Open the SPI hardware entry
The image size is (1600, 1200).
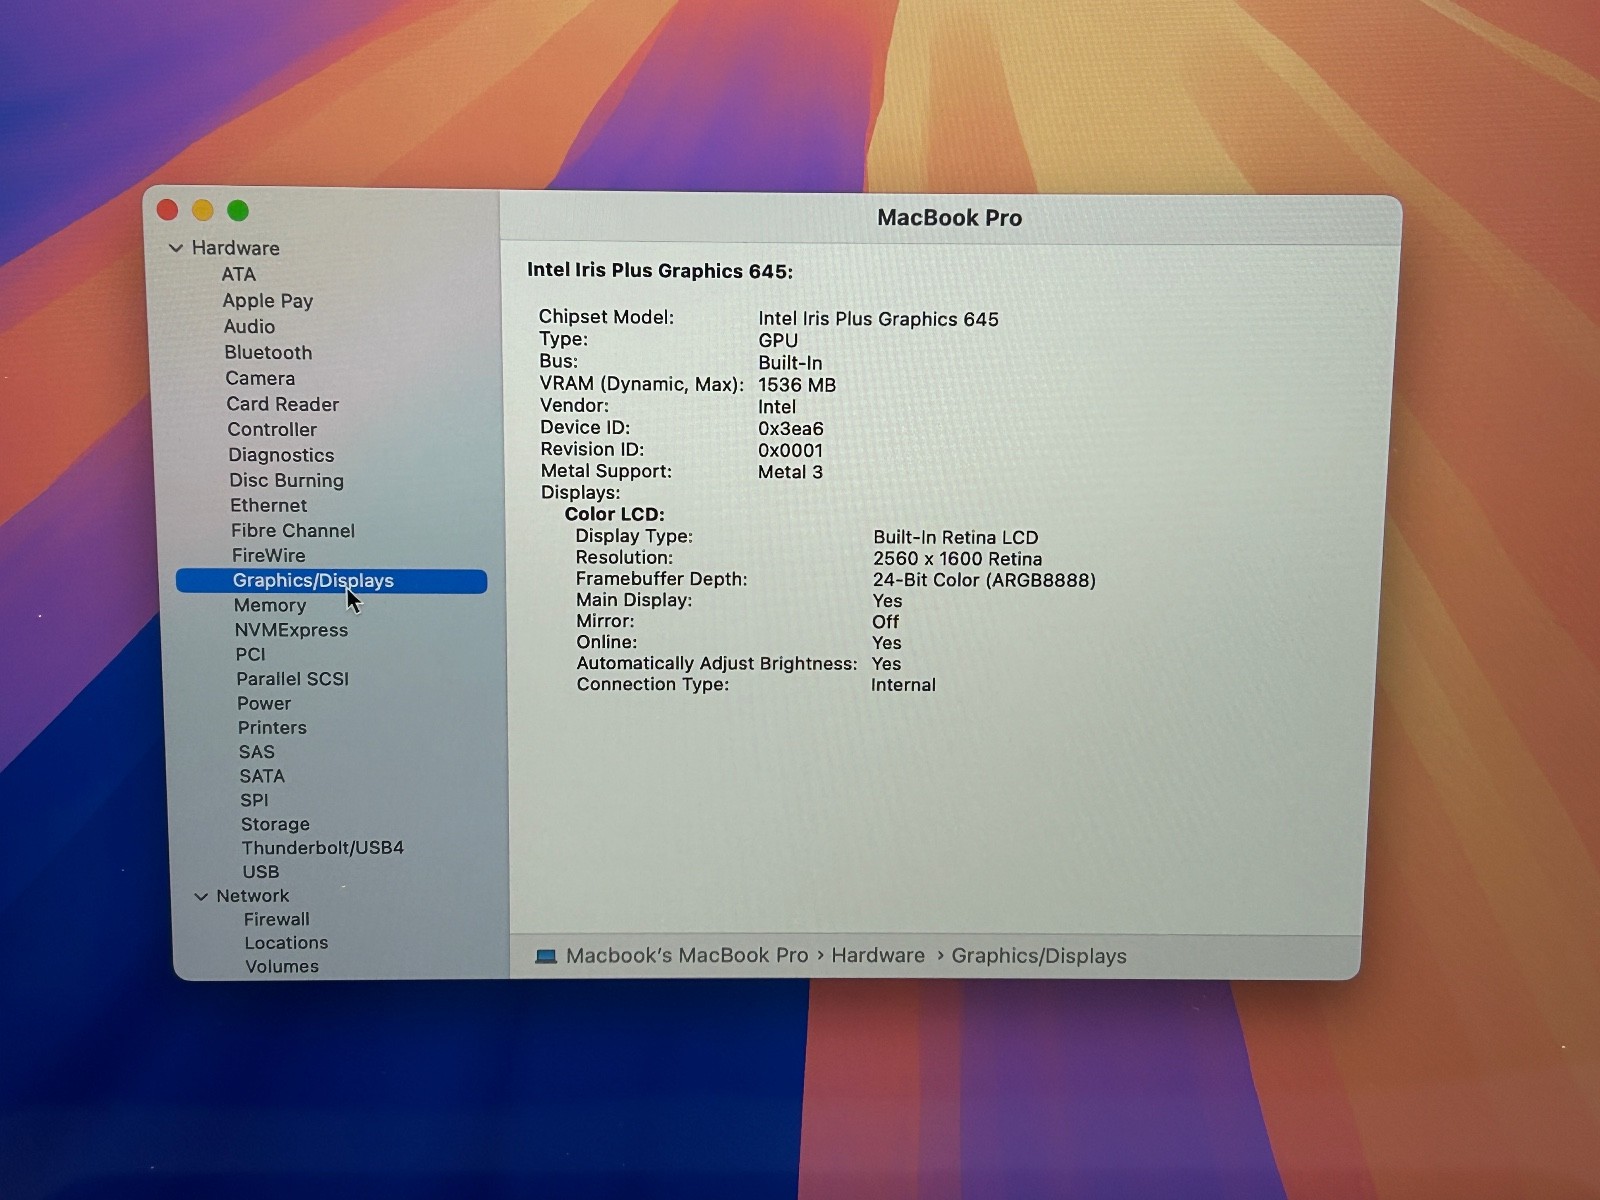click(x=254, y=800)
